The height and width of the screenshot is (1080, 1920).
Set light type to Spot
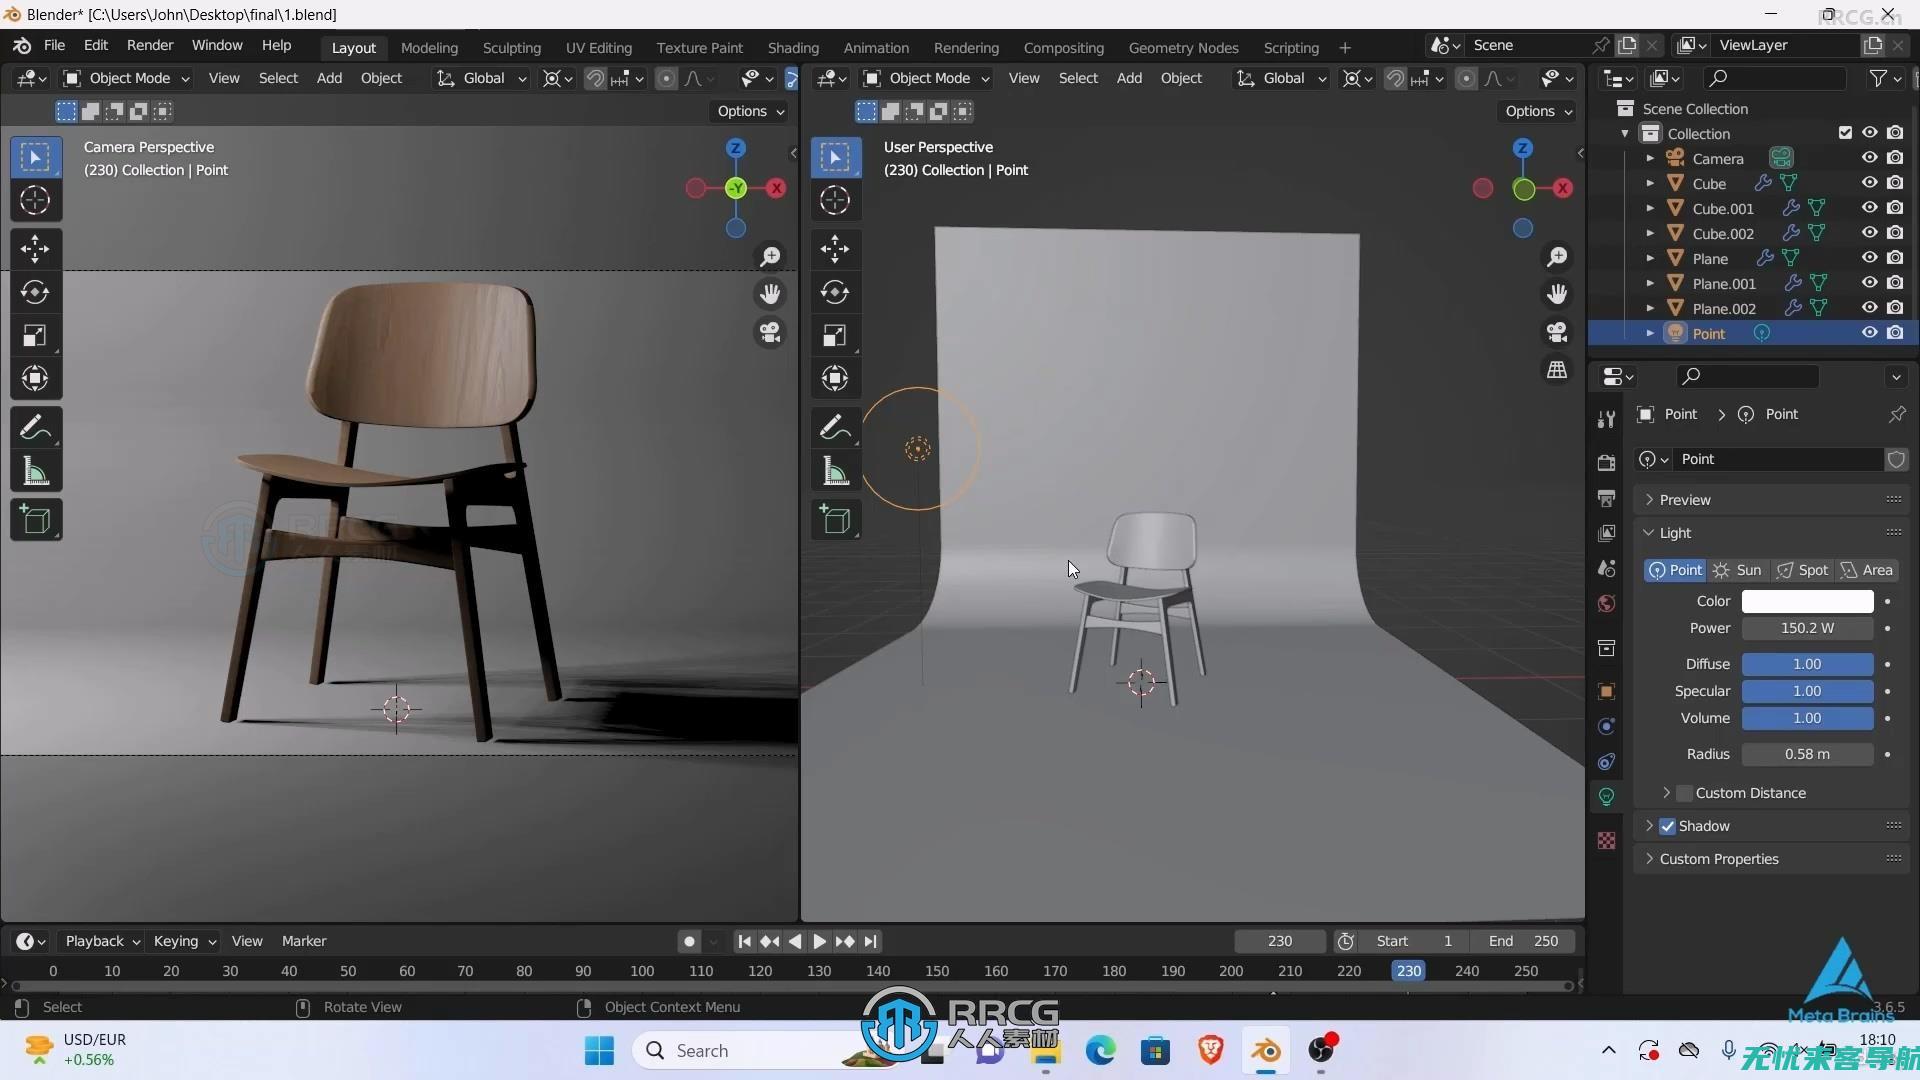(1803, 570)
